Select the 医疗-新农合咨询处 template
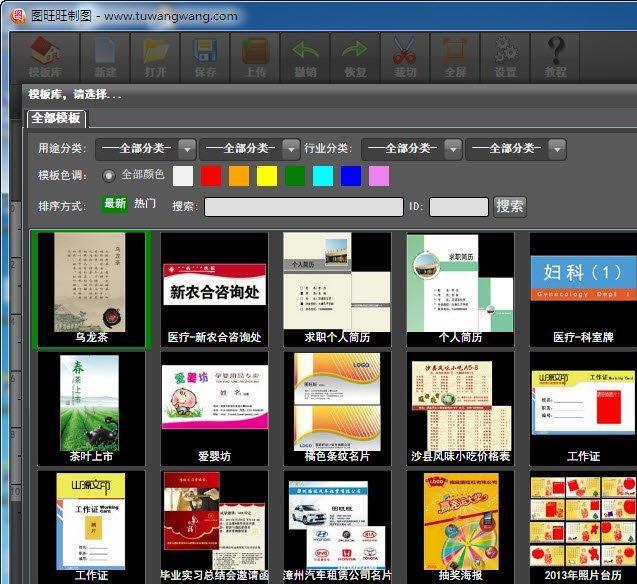 [214, 290]
